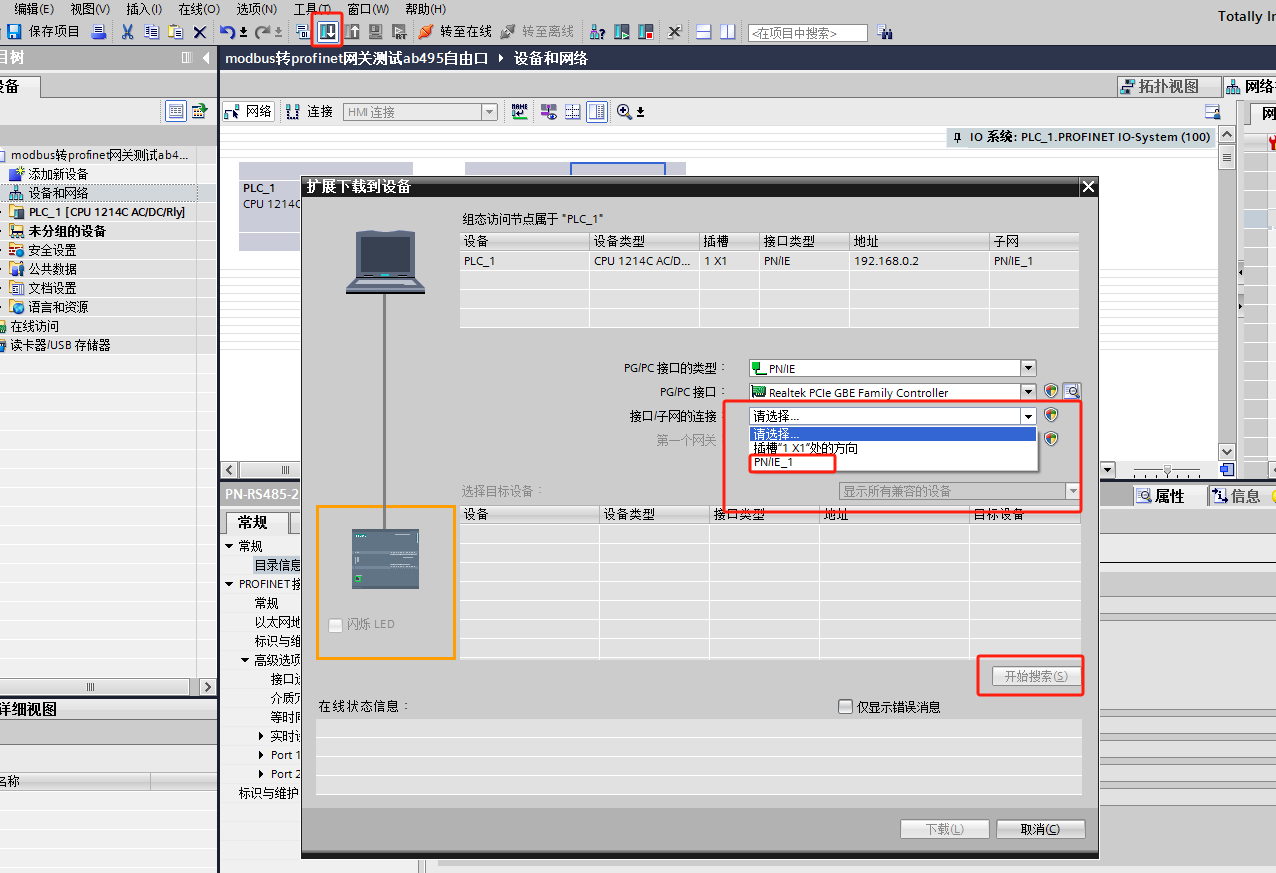Open the 帮助(H) menu

[x=425, y=9]
